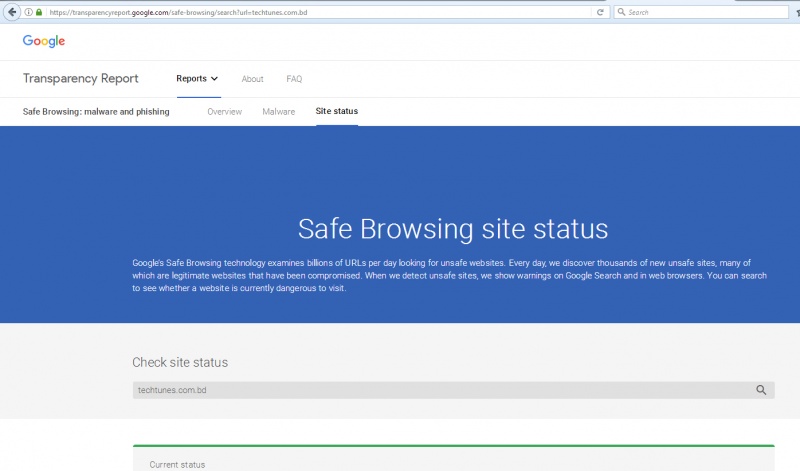The height and width of the screenshot is (471, 800).
Task: Click the Safe Browsing site status heading
Action: [453, 229]
